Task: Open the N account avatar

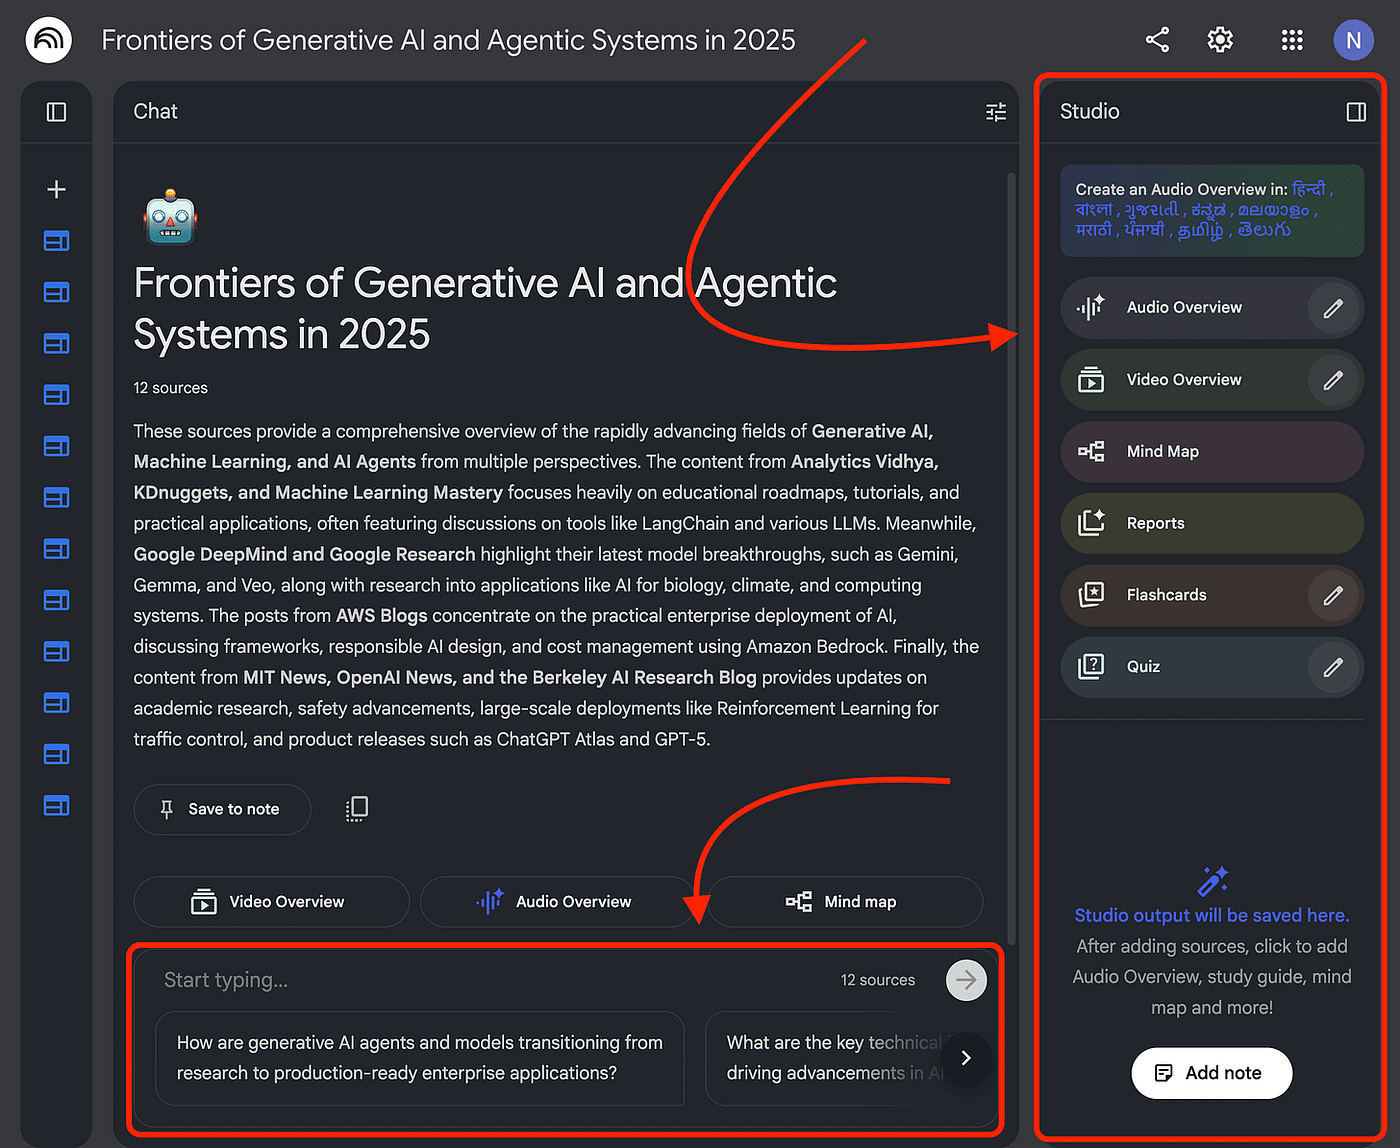Action: point(1353,40)
